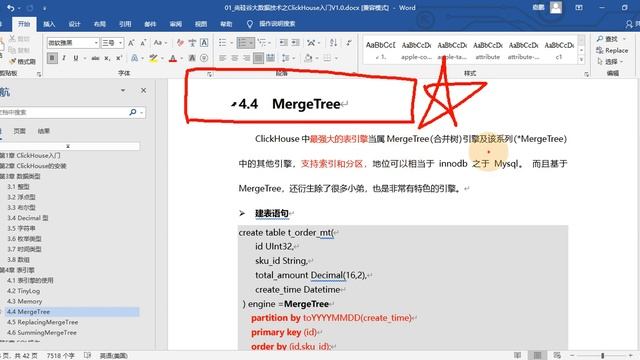Click the Character Border icon
This screenshot has height=360, width=640.
point(204,43)
